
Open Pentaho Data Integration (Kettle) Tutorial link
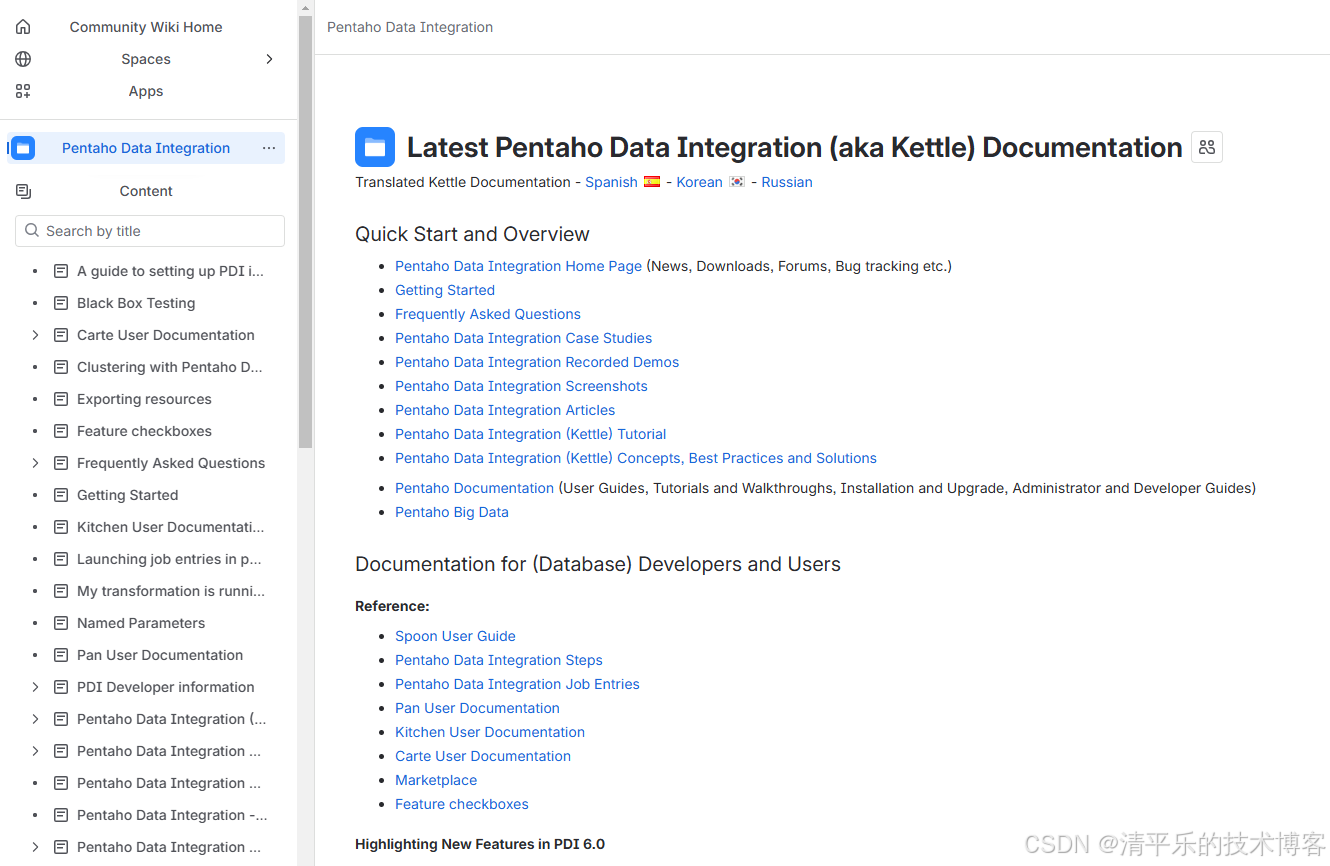(x=531, y=434)
